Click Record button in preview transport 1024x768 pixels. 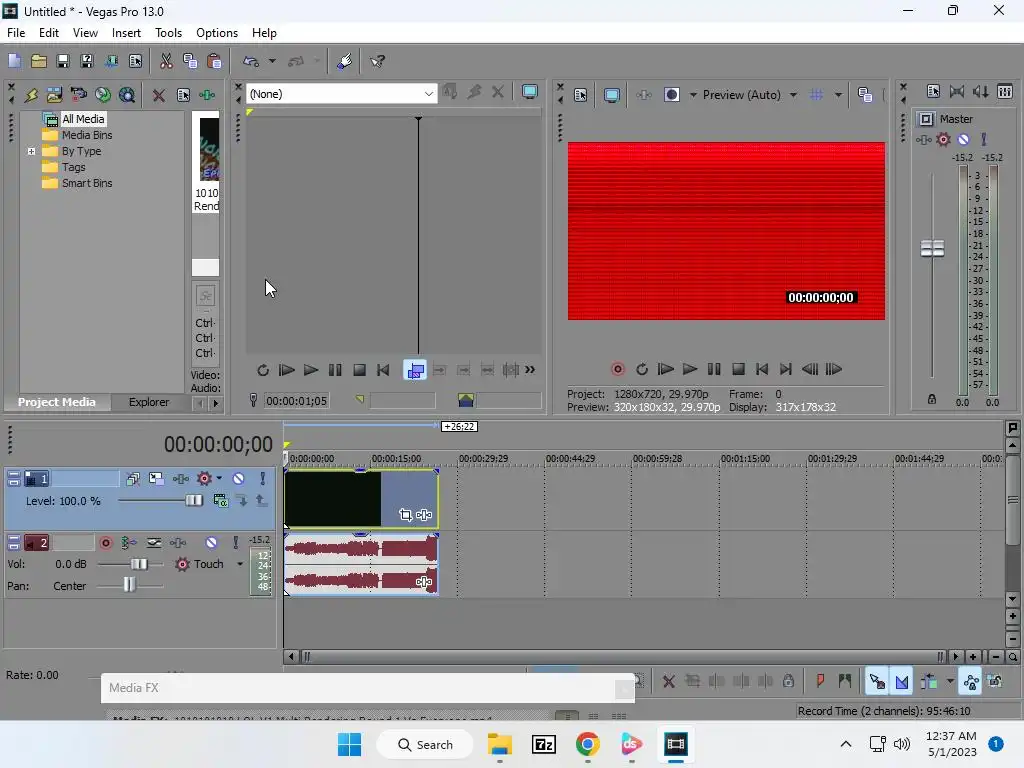617,370
